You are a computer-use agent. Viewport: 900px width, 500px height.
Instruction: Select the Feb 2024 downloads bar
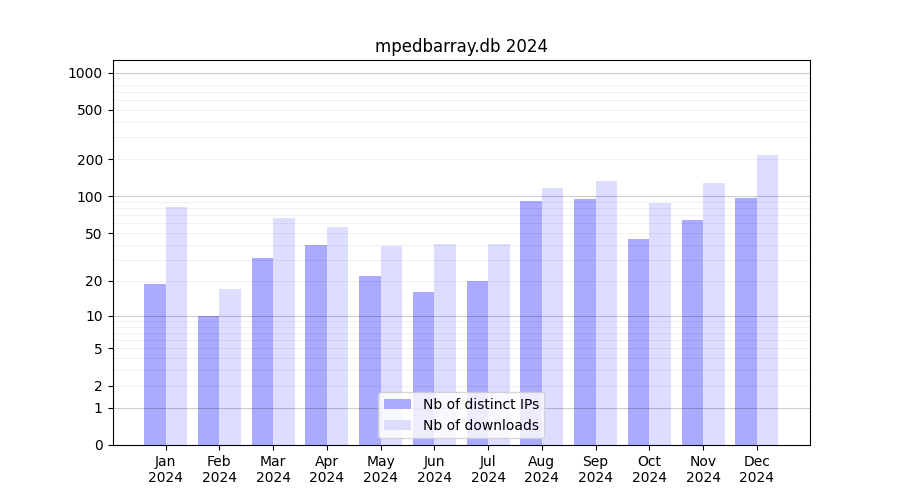click(230, 367)
